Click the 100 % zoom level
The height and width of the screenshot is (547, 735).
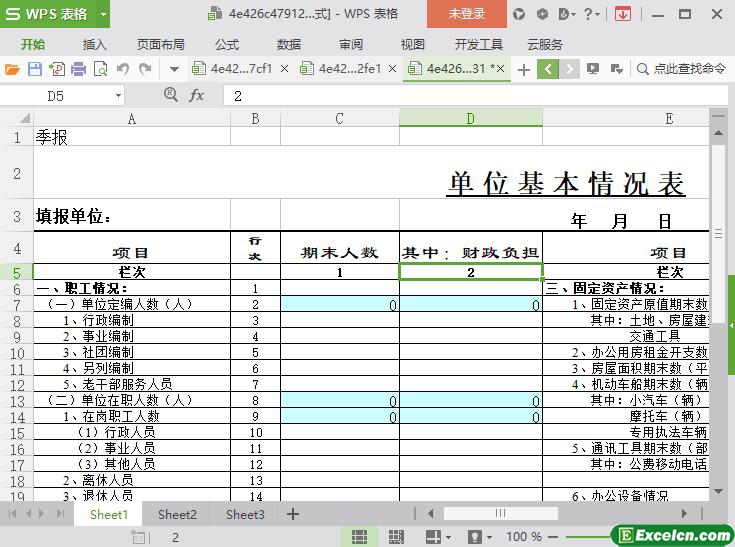click(x=524, y=537)
